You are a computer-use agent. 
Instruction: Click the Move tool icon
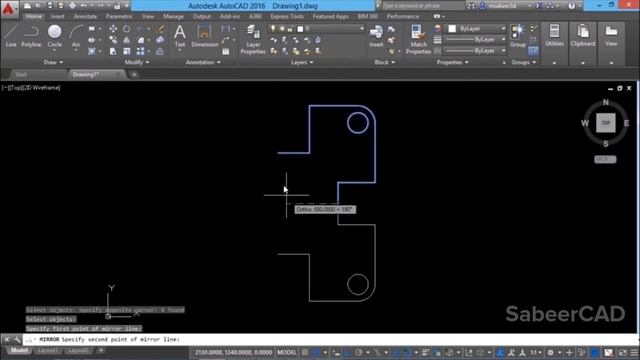[113, 29]
